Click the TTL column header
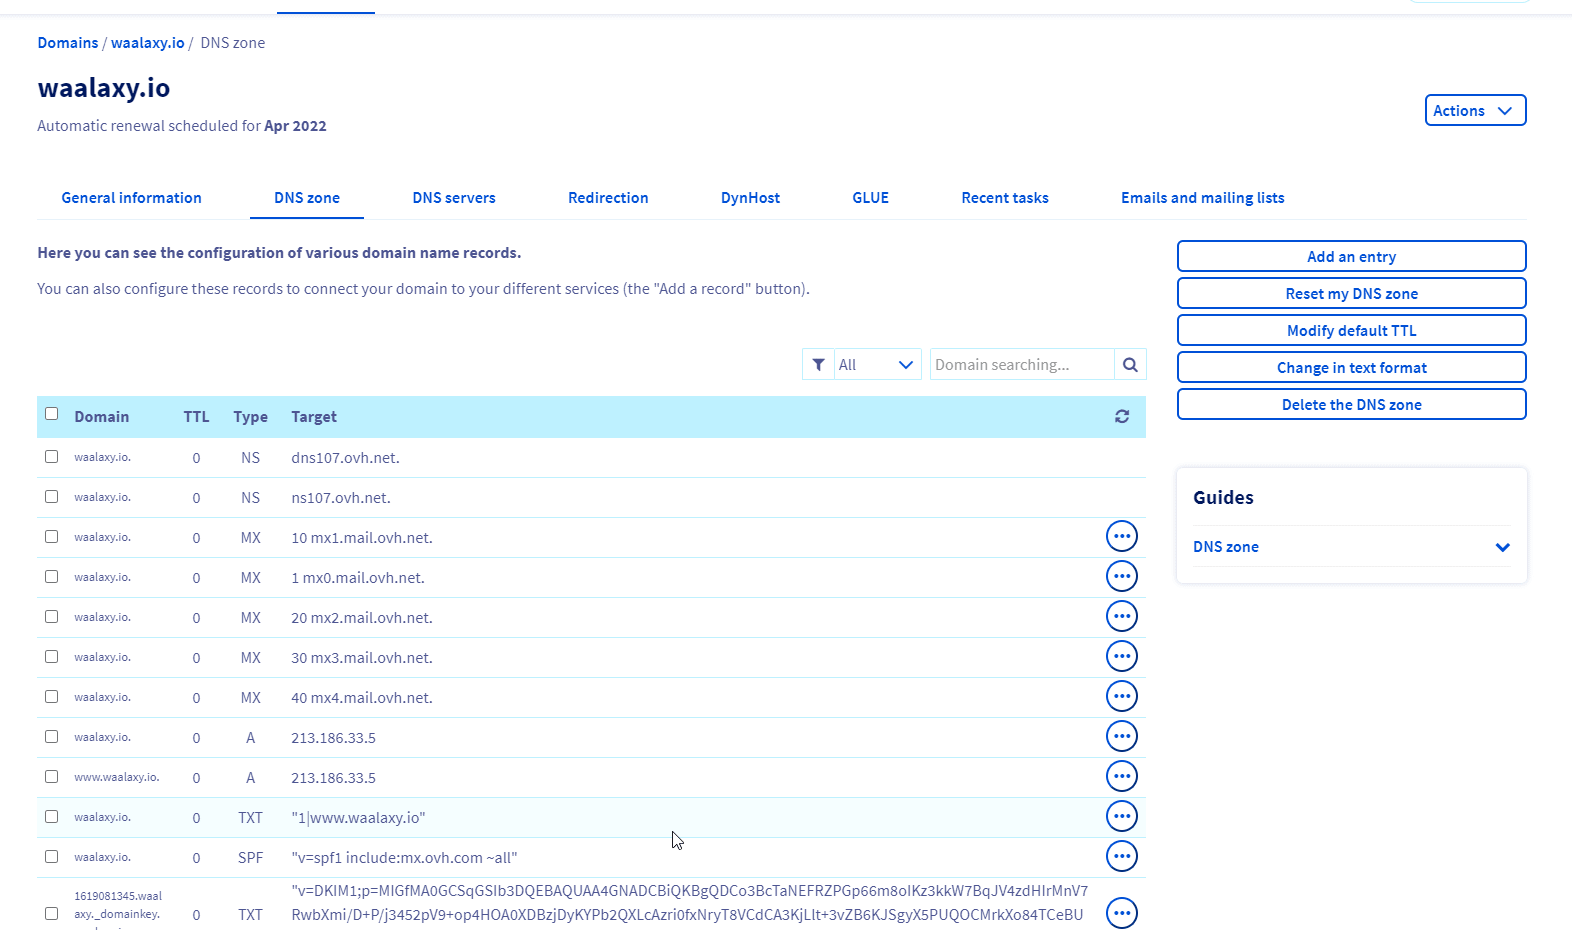 196,417
